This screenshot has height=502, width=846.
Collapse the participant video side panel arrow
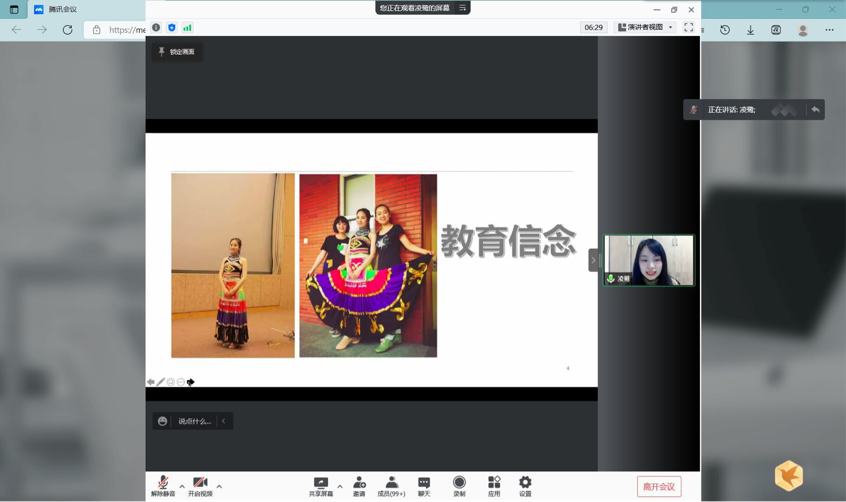tap(593, 260)
